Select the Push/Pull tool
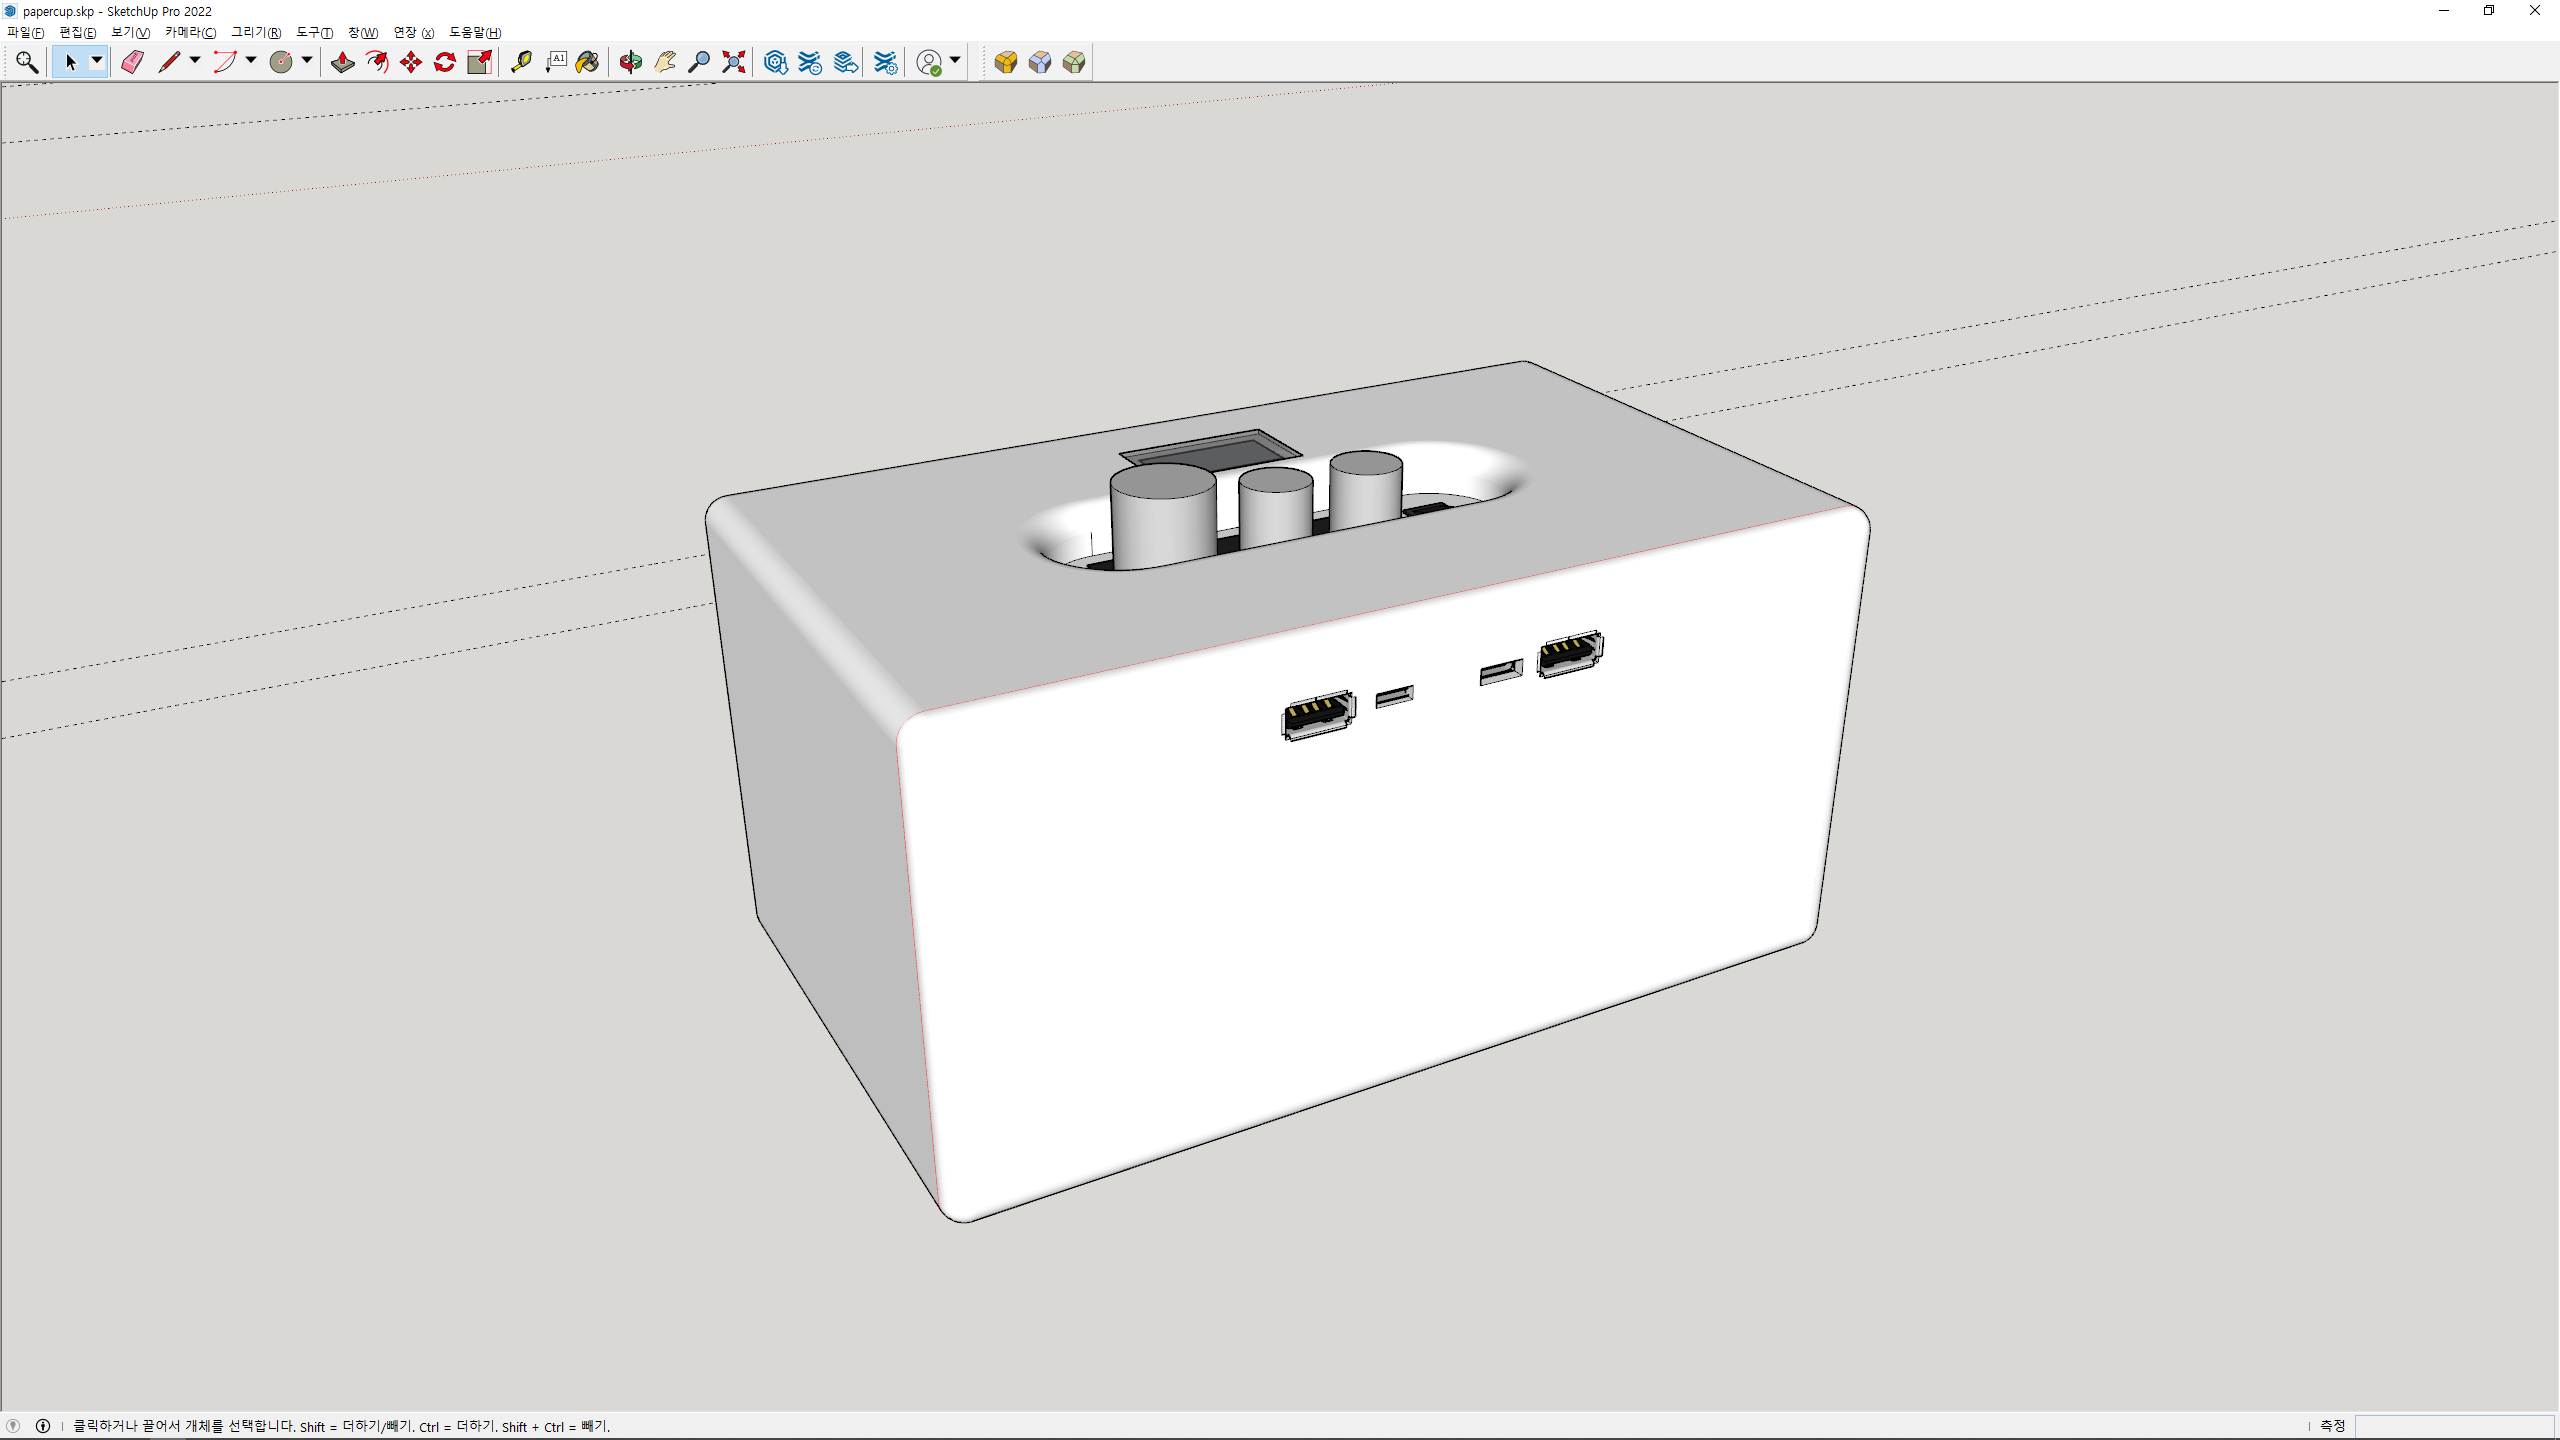 [343, 62]
